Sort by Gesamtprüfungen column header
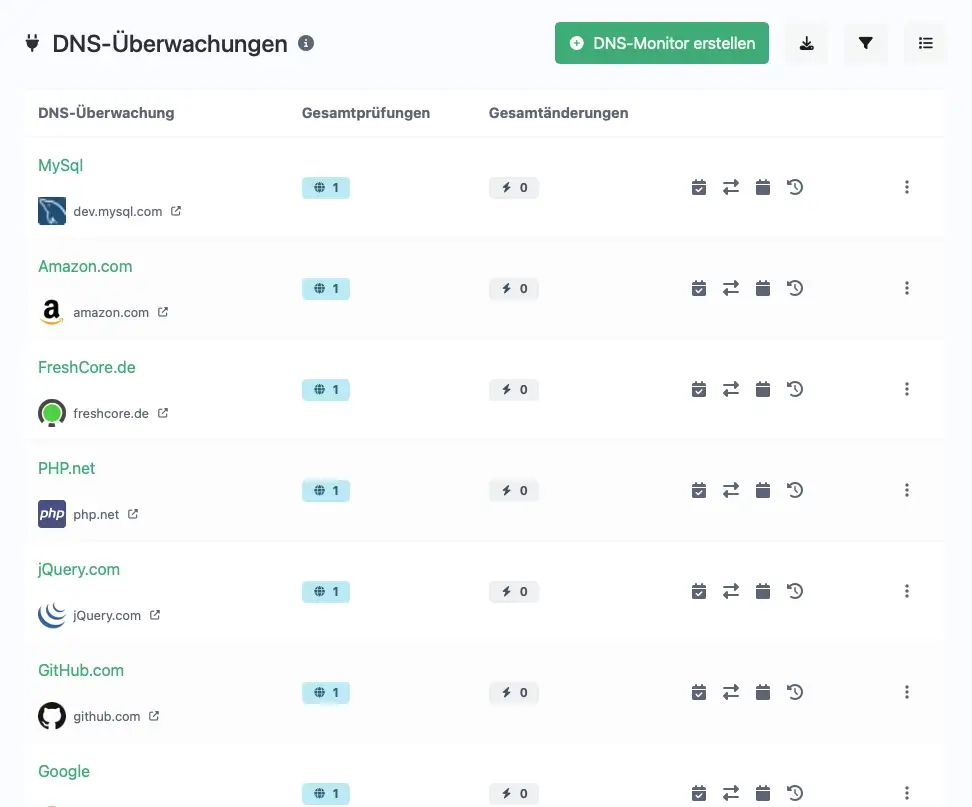Viewport: 972px width, 807px height. point(365,113)
